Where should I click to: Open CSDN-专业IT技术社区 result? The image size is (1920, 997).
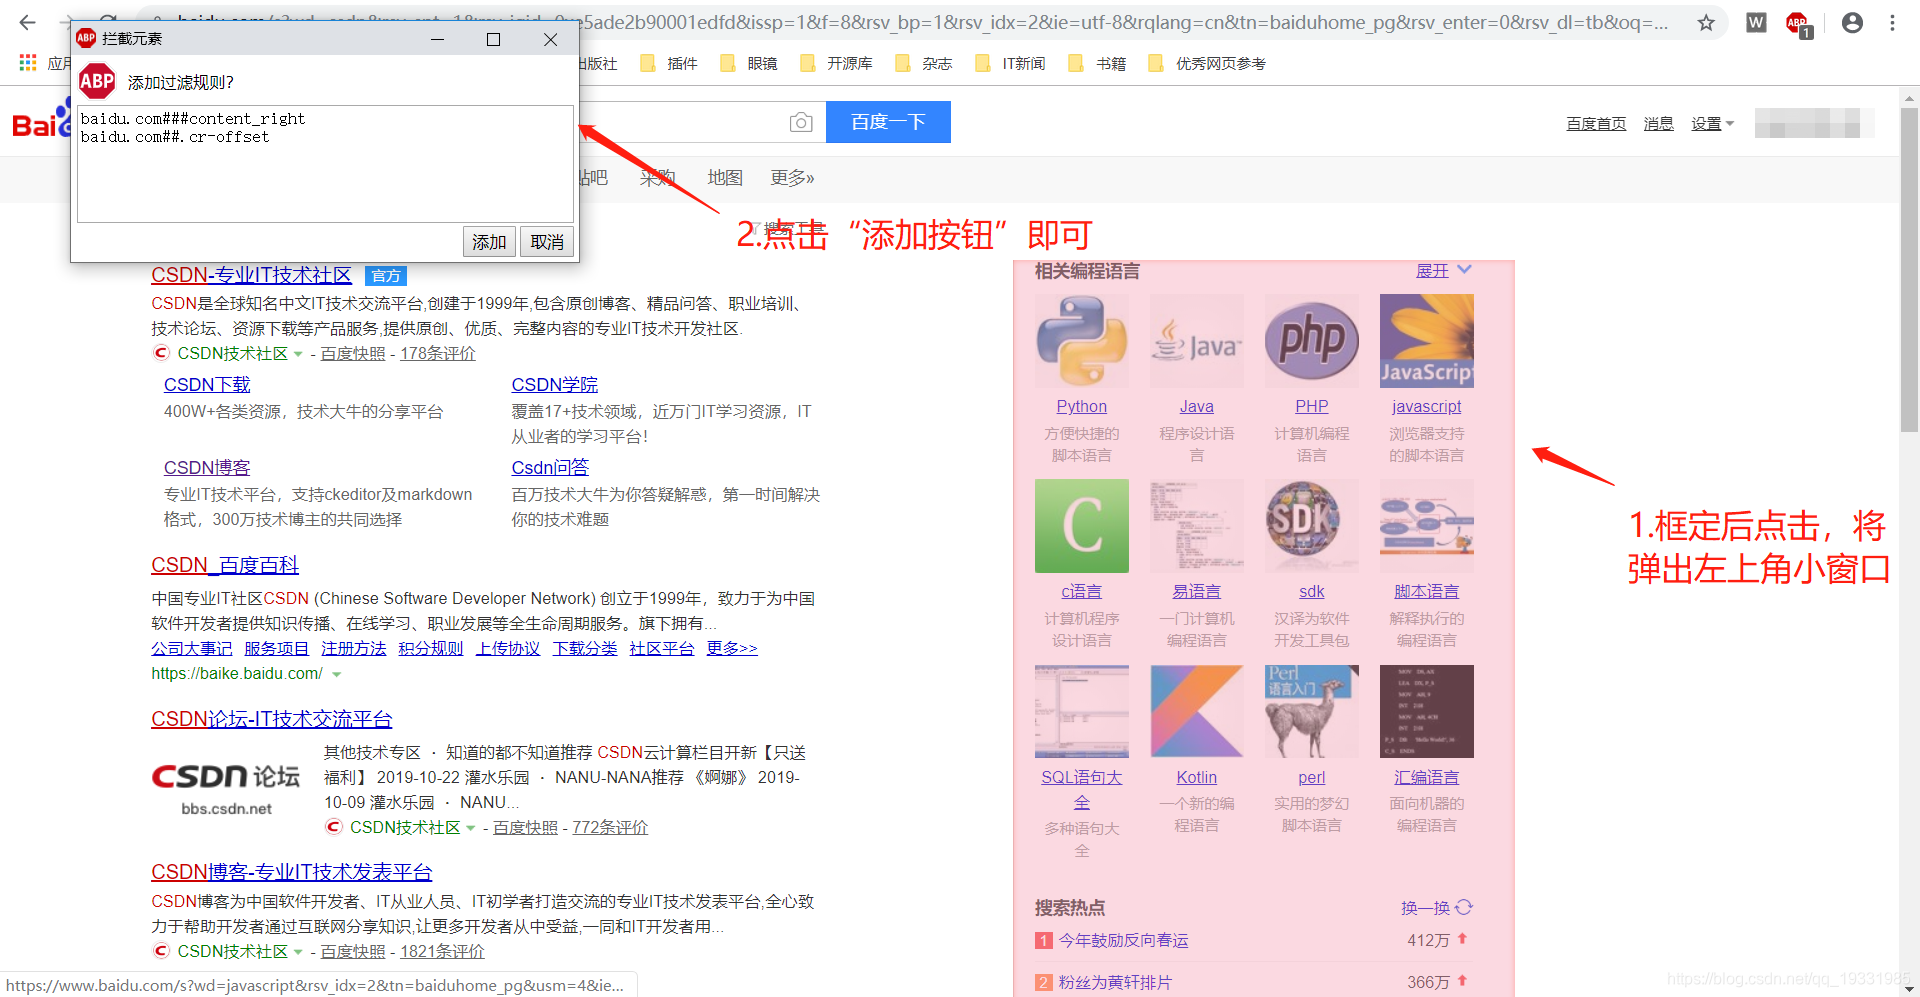251,275
